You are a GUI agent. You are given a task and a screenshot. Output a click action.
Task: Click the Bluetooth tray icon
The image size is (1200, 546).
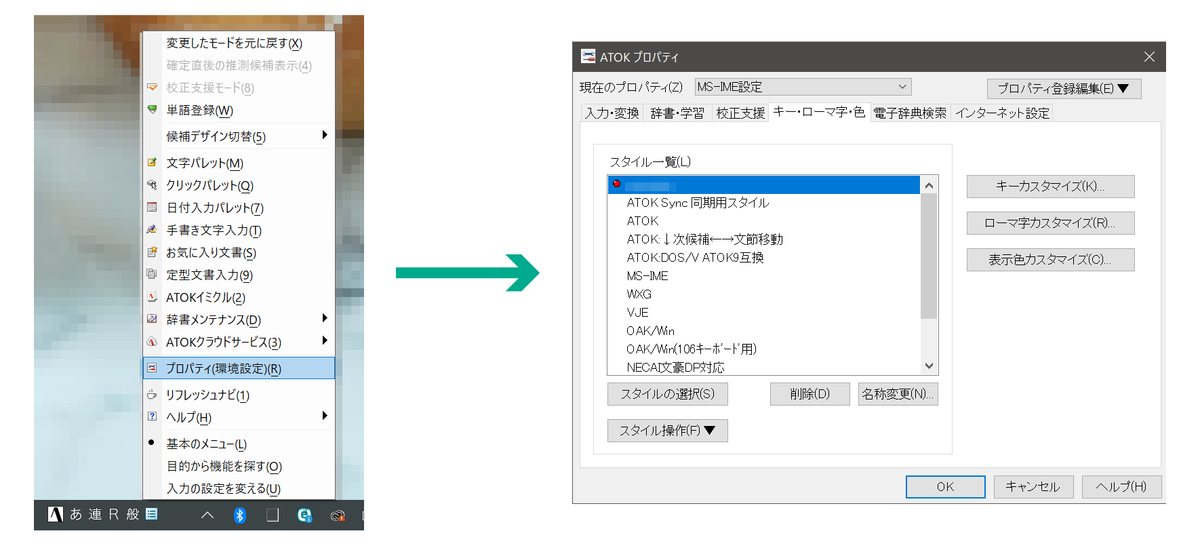click(240, 515)
